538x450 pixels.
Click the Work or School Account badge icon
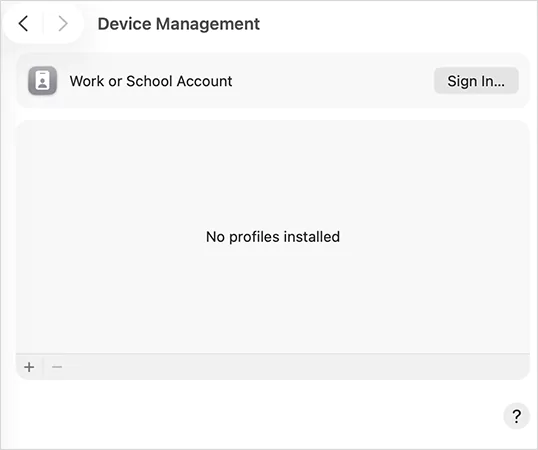(43, 81)
